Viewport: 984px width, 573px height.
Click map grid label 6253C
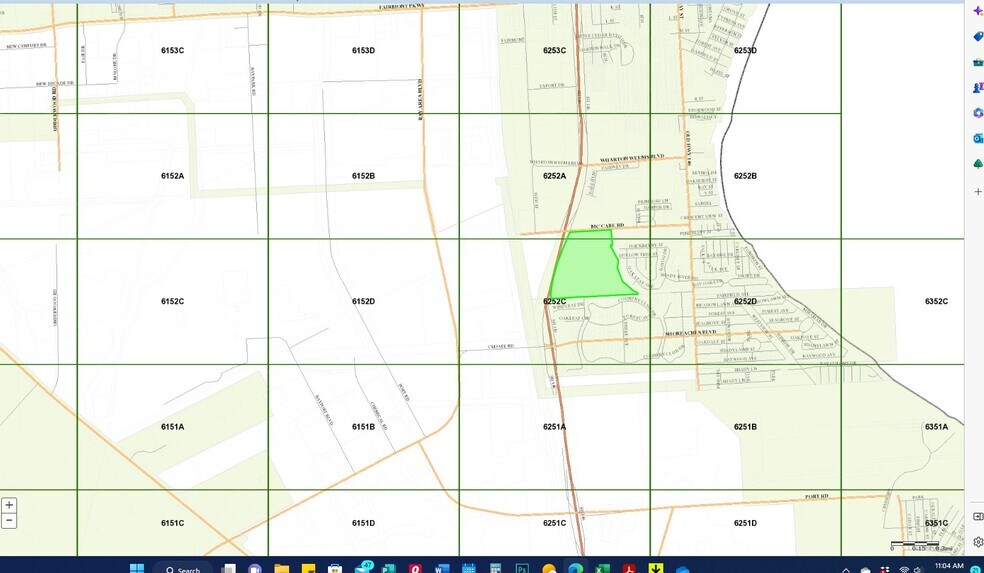[x=554, y=50]
